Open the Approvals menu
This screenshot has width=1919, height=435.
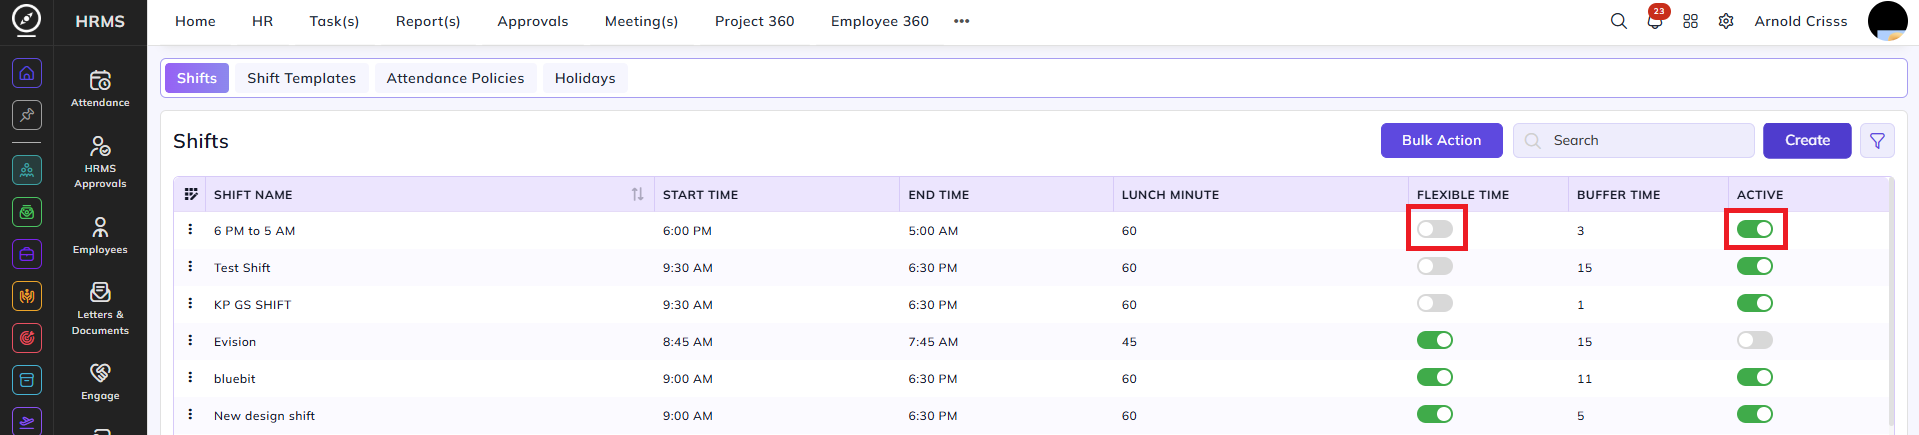533,21
